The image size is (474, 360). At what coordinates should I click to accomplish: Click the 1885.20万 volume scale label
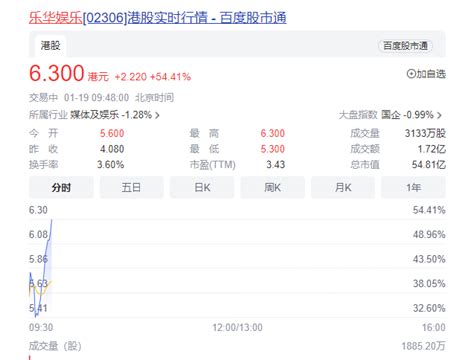click(423, 346)
